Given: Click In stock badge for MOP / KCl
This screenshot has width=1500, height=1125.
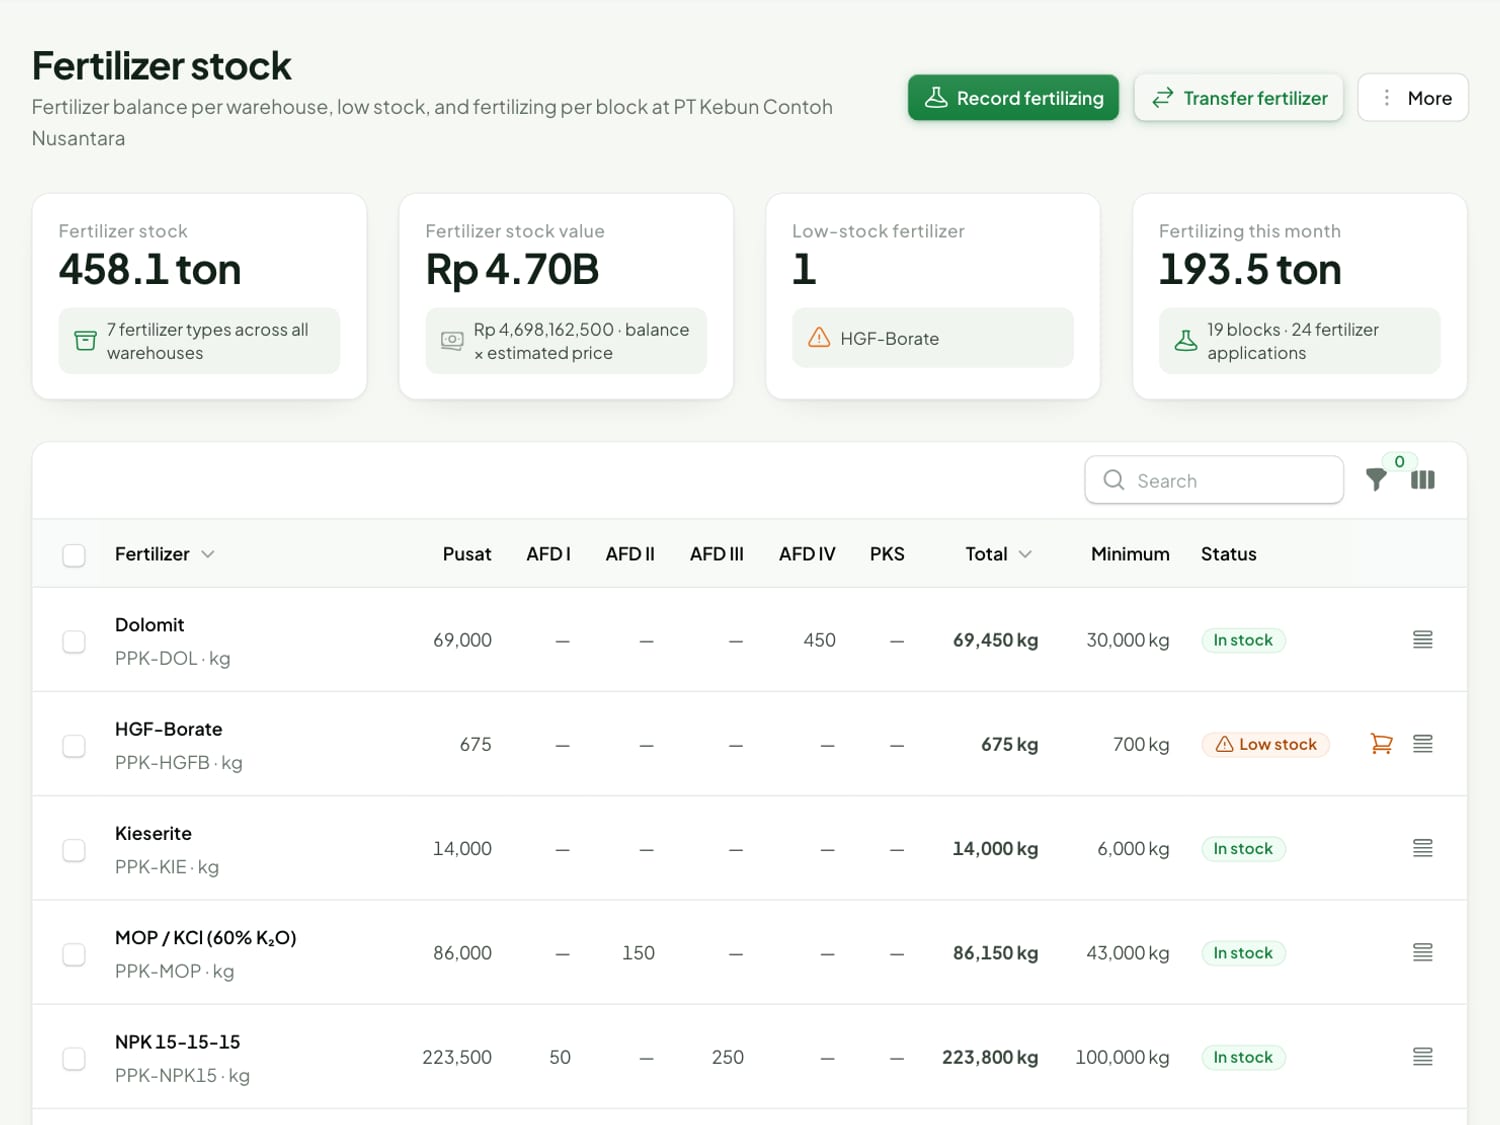Looking at the screenshot, I should [1243, 953].
